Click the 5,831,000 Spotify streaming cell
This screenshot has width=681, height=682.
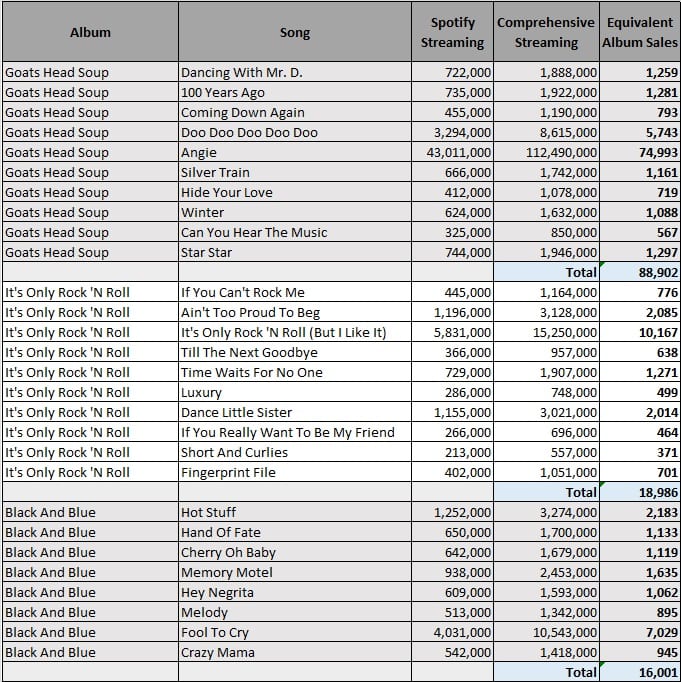click(x=452, y=332)
